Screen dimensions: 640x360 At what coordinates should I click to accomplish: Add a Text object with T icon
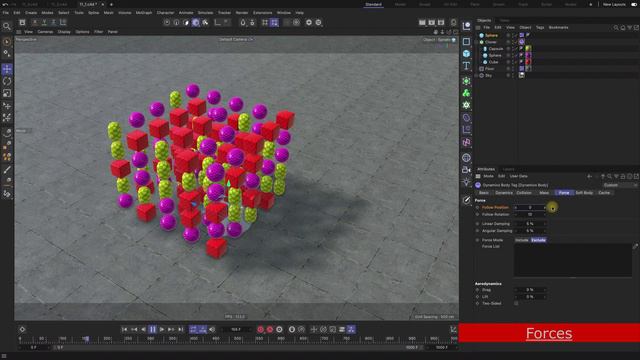pos(467,66)
